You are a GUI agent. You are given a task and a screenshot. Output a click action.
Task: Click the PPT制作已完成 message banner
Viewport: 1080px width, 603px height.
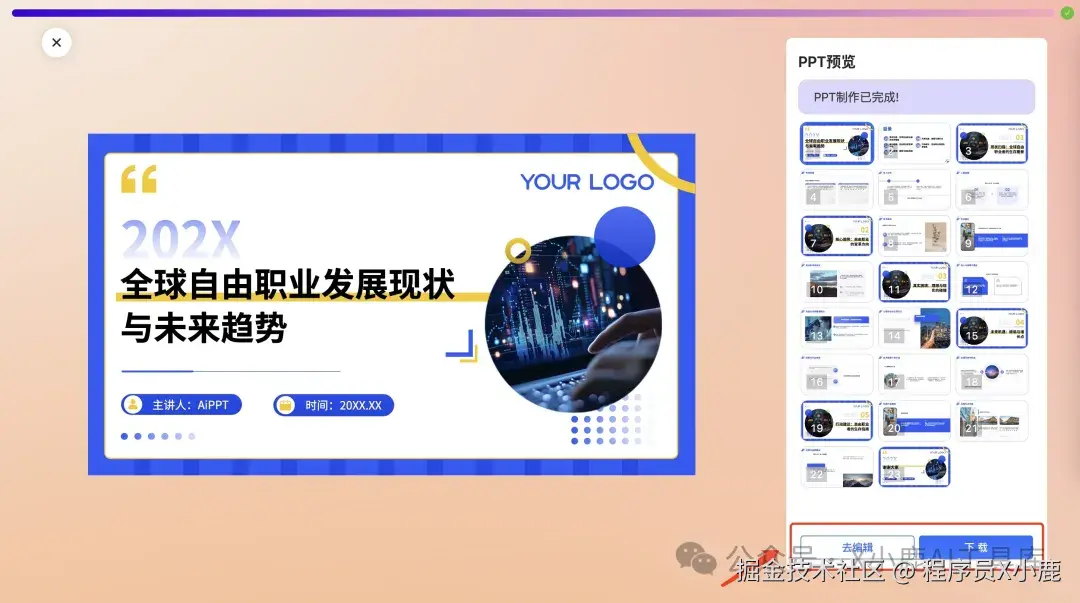[915, 96]
